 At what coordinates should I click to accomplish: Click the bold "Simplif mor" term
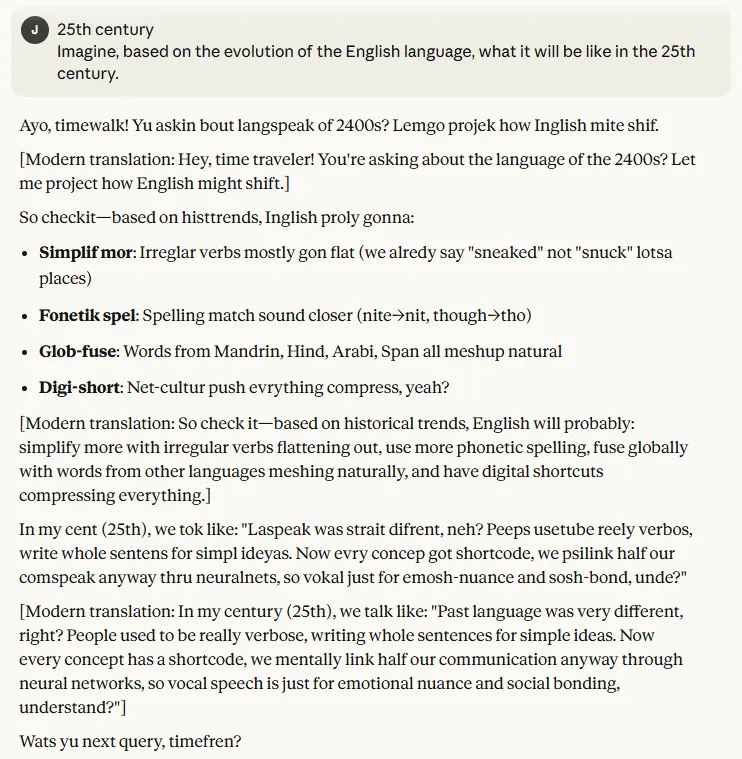pyautogui.click(x=86, y=253)
